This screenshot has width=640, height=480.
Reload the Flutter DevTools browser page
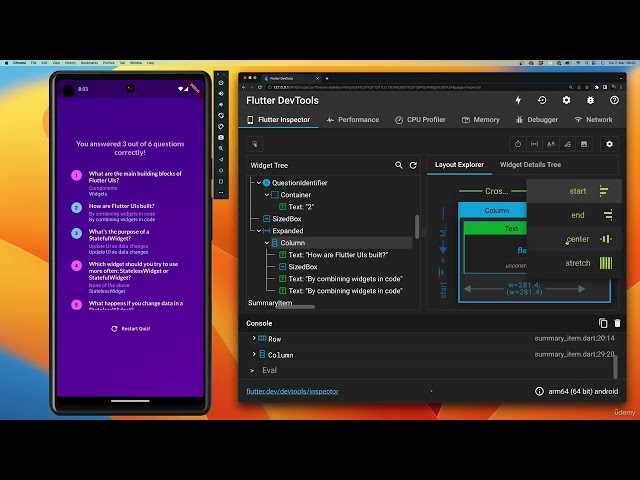click(x=260, y=87)
